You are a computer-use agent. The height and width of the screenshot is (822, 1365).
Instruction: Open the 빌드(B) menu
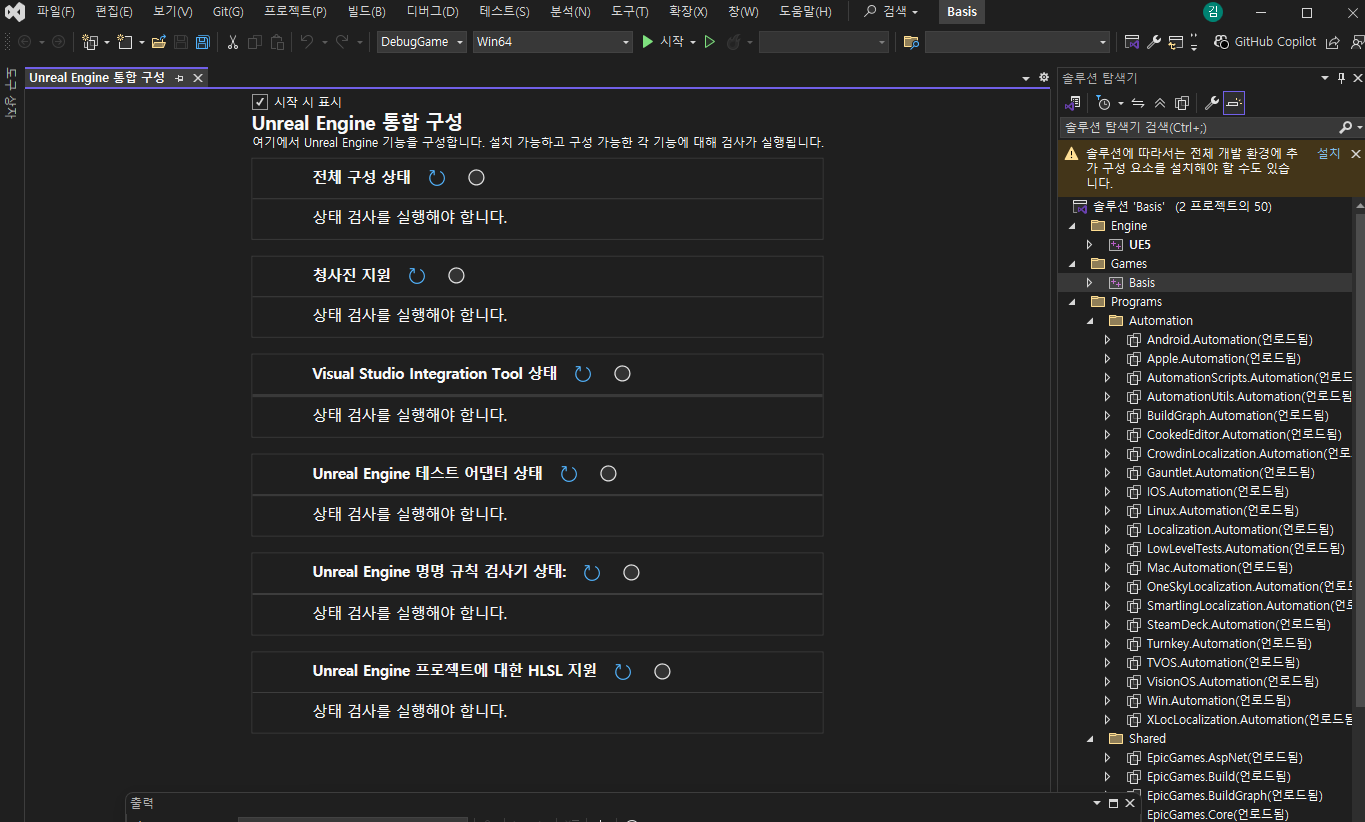[367, 12]
